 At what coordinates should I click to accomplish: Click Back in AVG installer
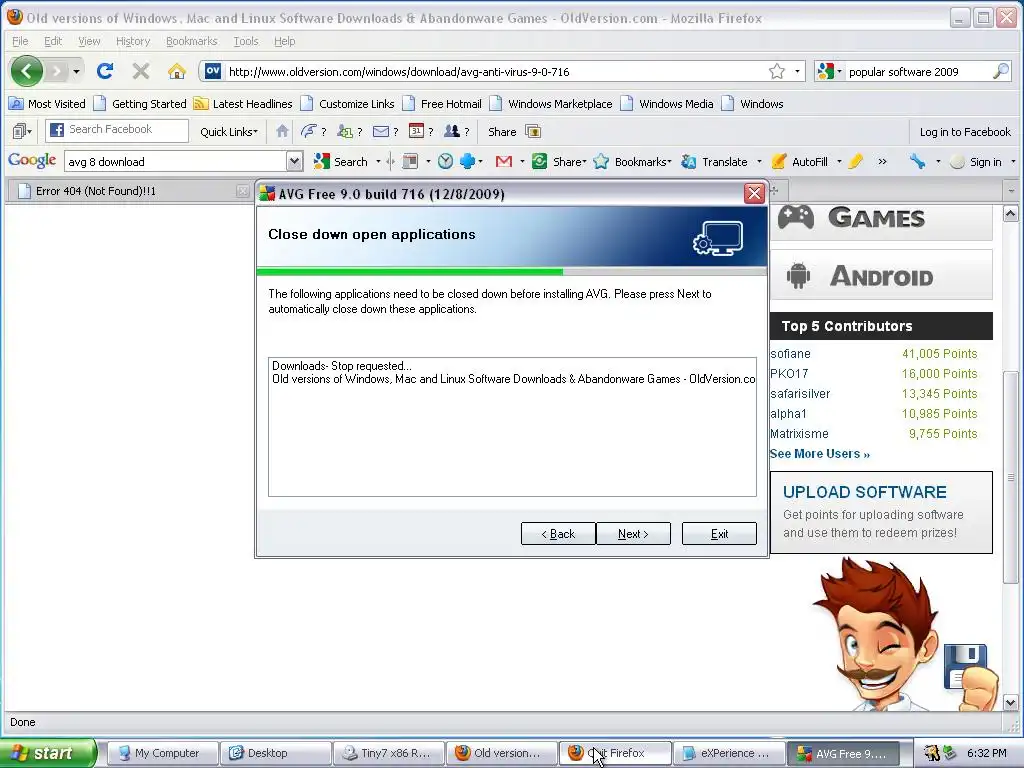coord(558,534)
